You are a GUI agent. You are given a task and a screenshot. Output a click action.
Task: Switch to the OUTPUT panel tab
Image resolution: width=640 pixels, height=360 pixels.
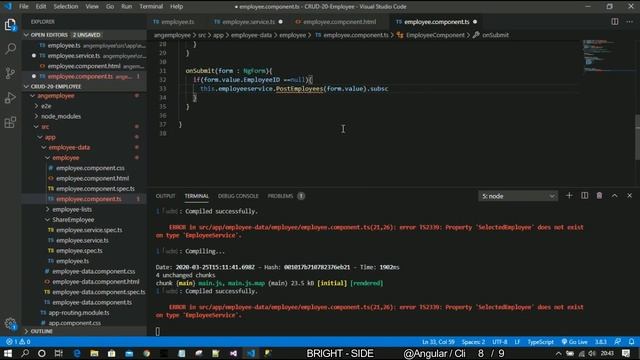pyautogui.click(x=165, y=196)
